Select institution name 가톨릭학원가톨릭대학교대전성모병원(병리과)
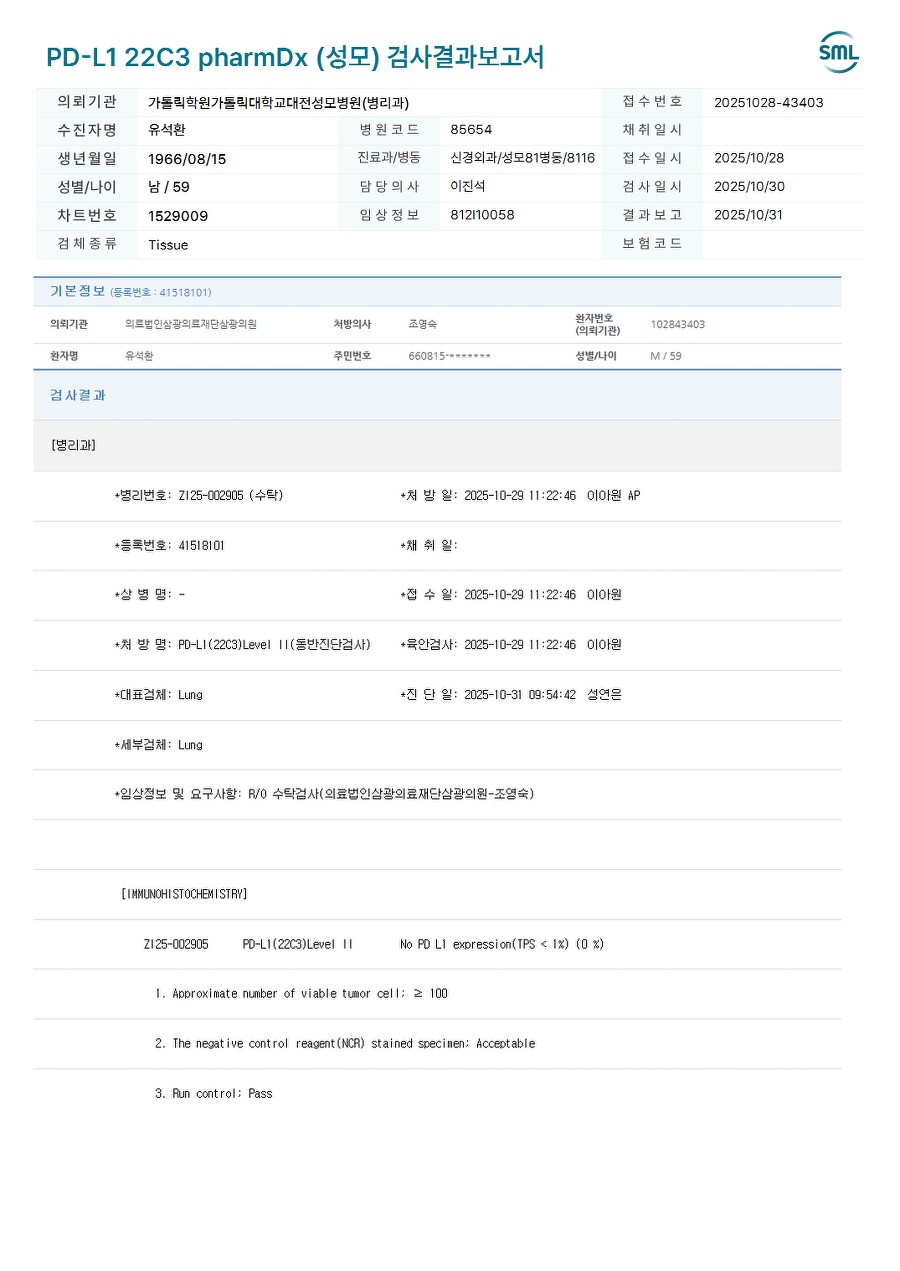The width and height of the screenshot is (900, 1271). point(278,102)
